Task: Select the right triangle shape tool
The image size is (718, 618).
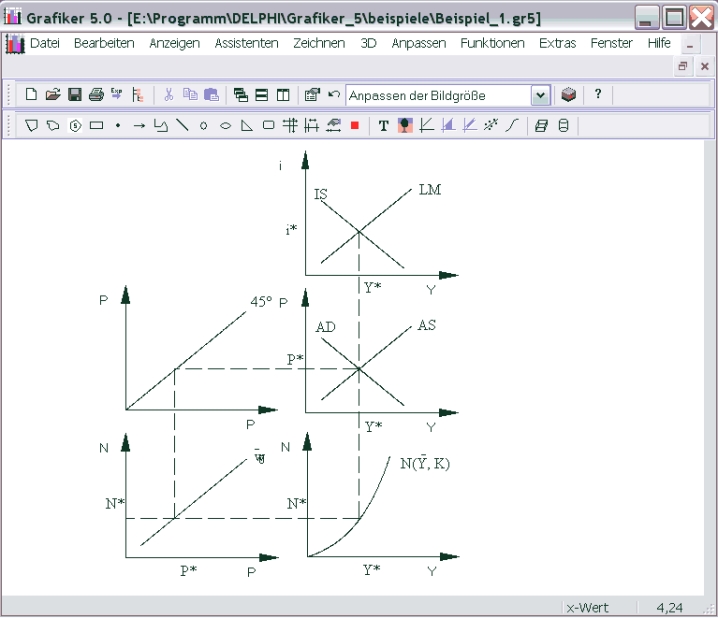Action: coord(246,126)
